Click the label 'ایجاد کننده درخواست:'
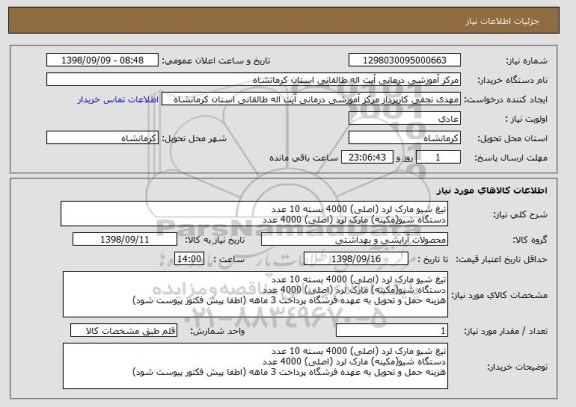Viewport: 576px width, 407px height. point(506,100)
